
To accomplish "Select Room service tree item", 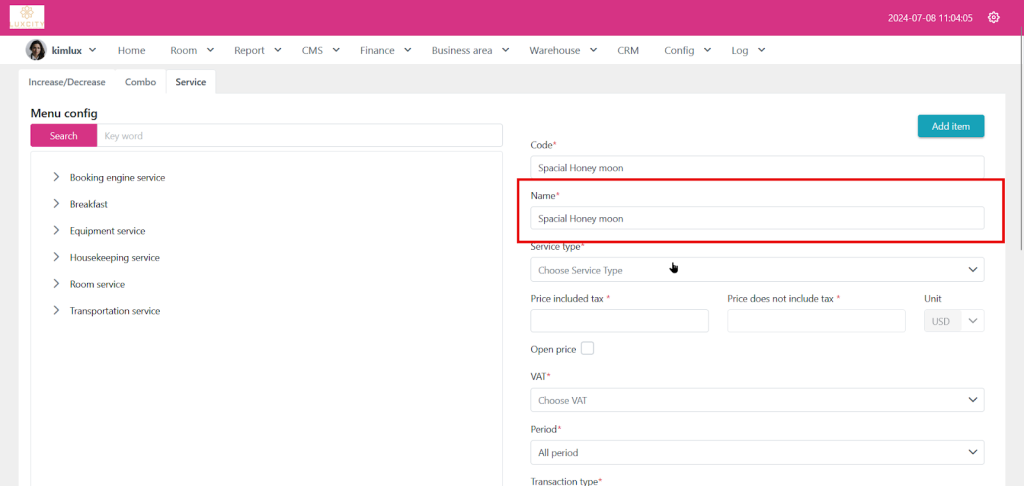I will [x=97, y=284].
